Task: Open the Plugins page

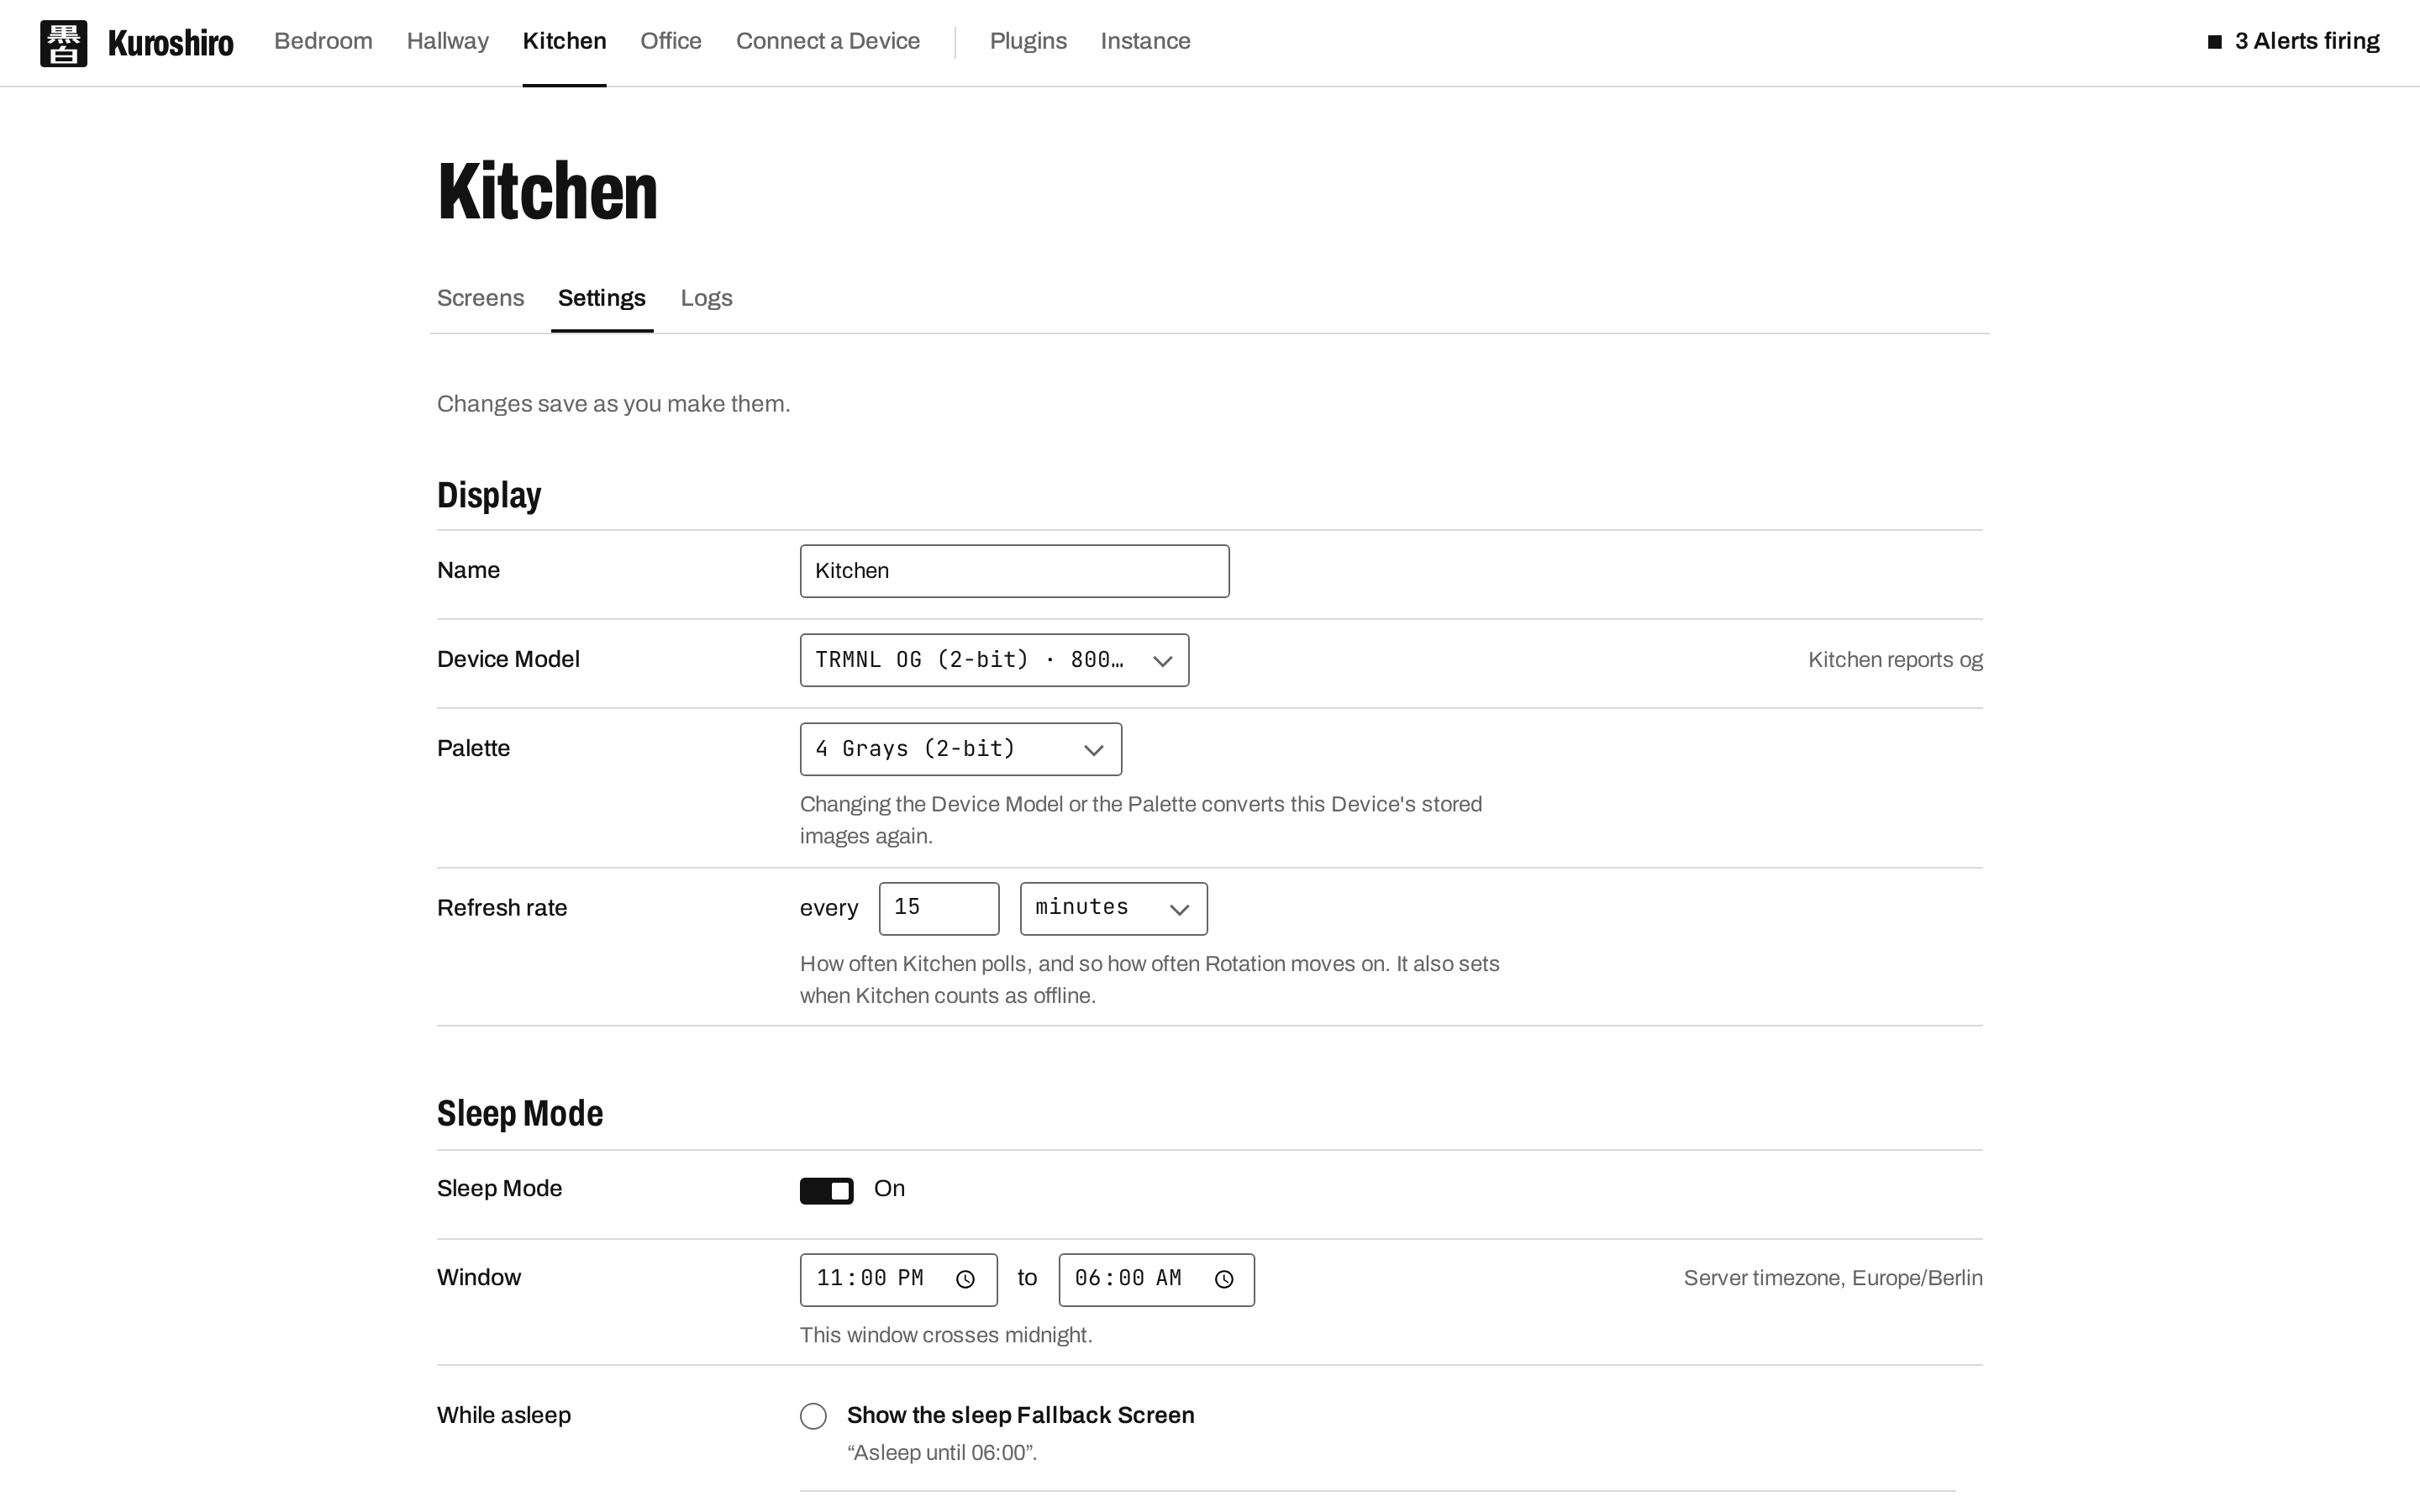Action: coord(1028,41)
